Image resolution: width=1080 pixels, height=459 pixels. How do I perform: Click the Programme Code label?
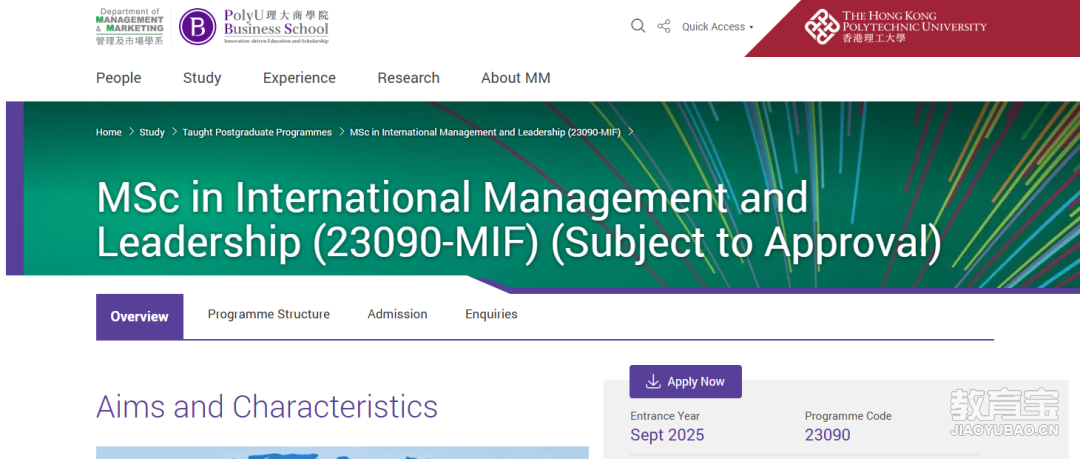pos(848,416)
